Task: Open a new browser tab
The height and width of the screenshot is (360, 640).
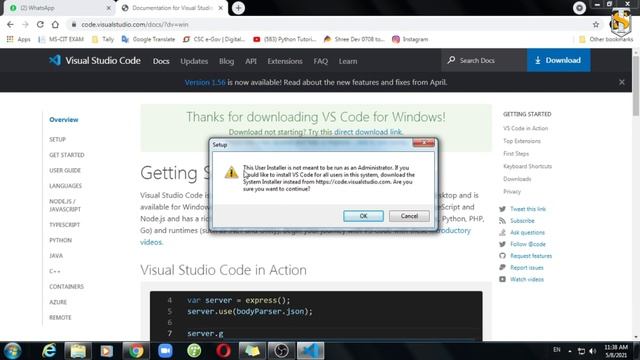Action: 238,8
